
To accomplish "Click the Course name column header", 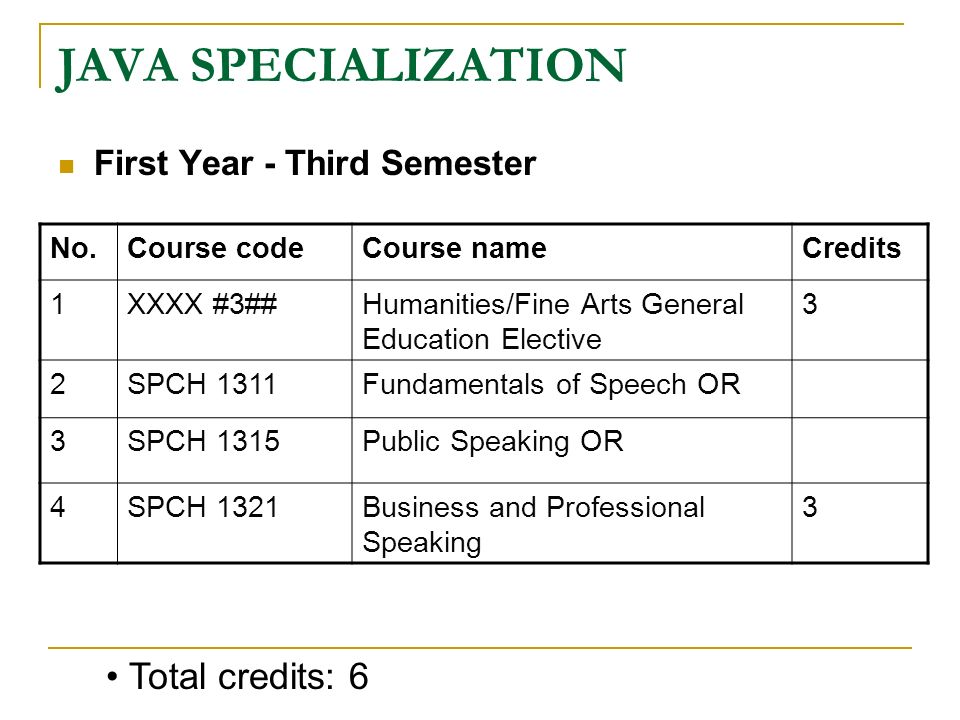I will click(454, 249).
